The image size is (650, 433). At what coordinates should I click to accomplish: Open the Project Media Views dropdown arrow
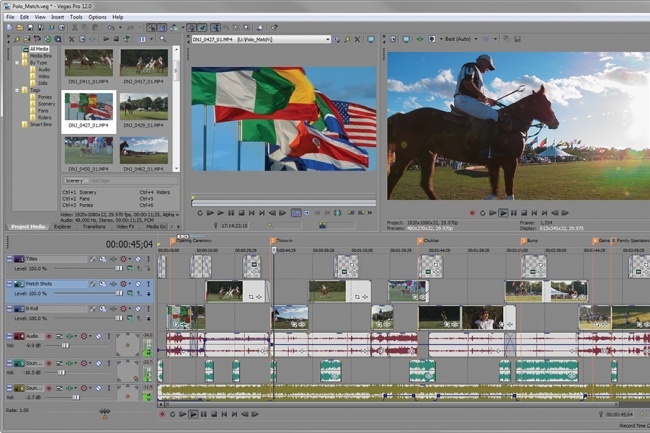point(151,39)
